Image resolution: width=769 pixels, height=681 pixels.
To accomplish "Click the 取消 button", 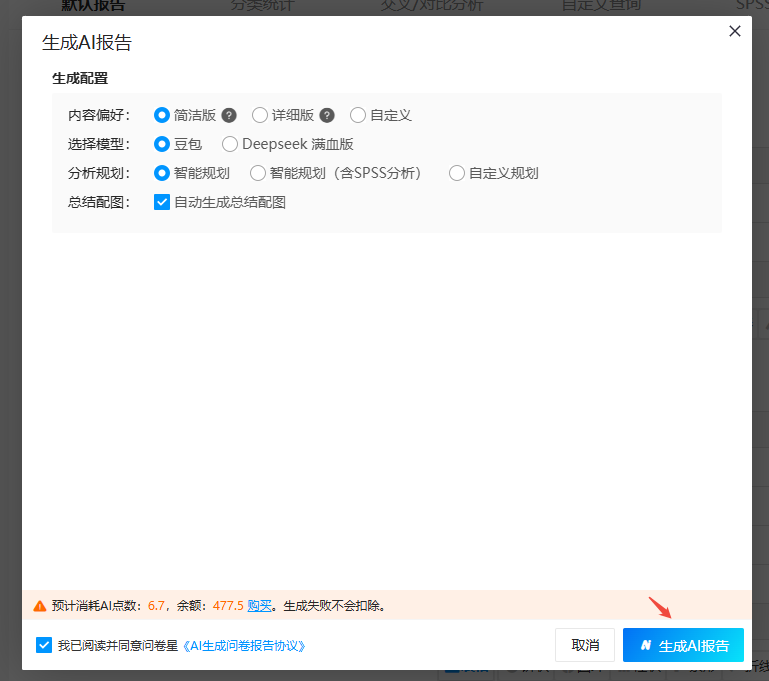I will click(x=585, y=645).
